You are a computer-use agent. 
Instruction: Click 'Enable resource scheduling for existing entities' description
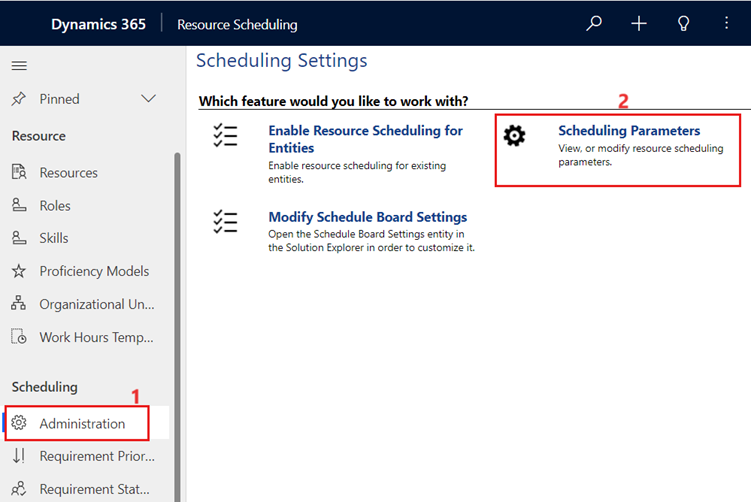(x=357, y=172)
